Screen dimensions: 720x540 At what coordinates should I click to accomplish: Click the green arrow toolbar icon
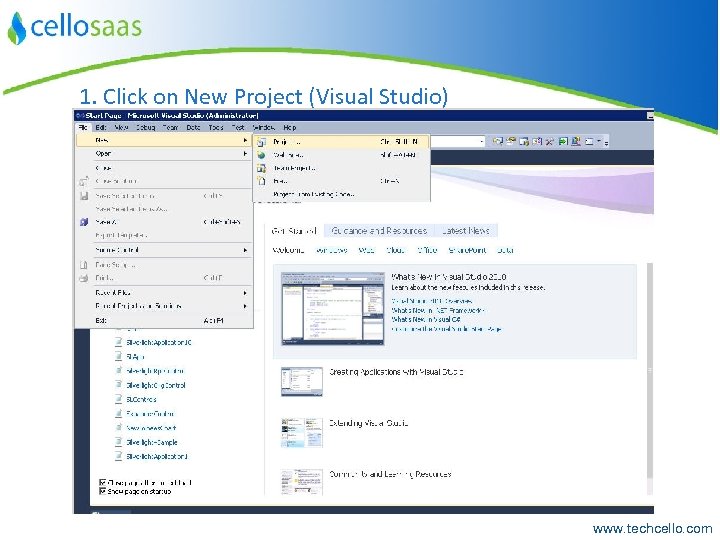coord(563,142)
